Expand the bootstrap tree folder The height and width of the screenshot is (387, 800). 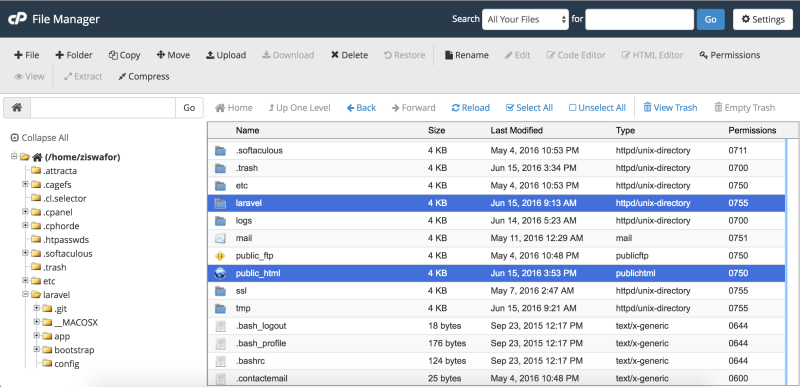click(x=37, y=349)
